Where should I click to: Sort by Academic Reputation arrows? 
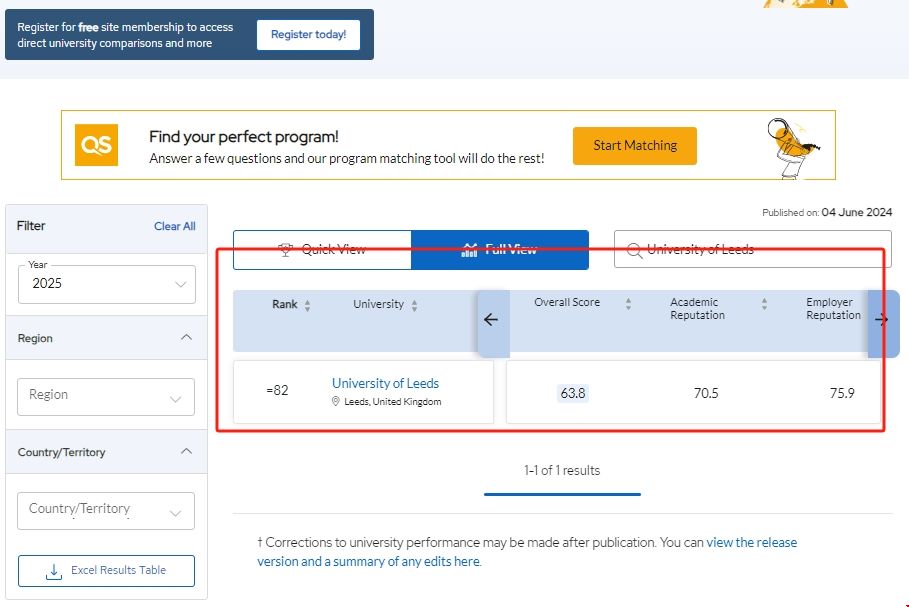[764, 304]
